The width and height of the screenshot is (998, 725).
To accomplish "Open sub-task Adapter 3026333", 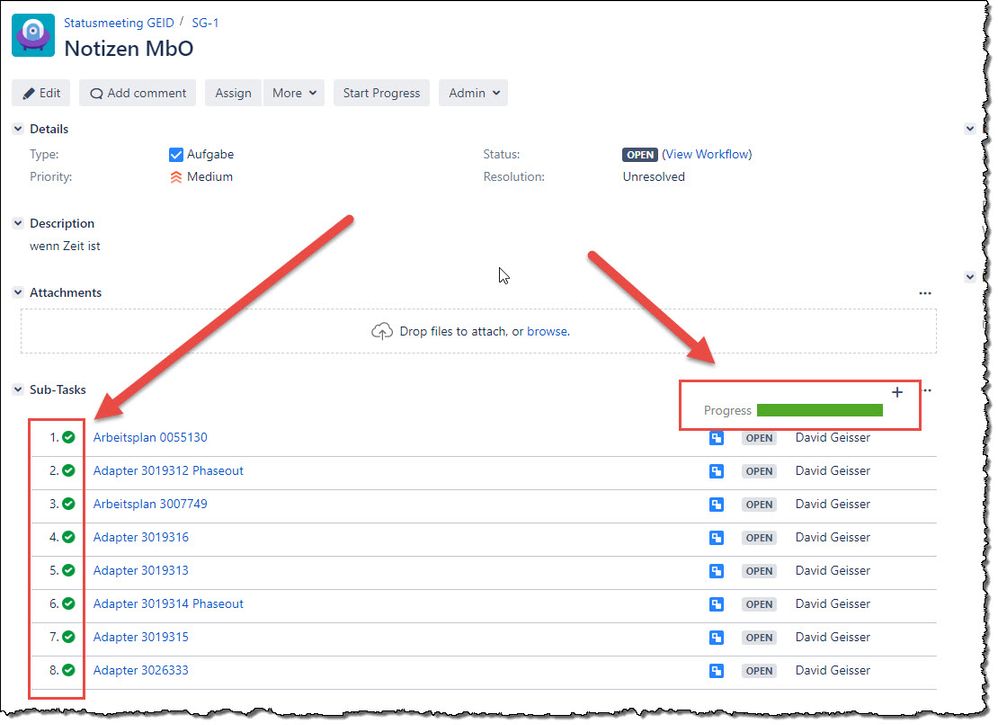I will (141, 670).
